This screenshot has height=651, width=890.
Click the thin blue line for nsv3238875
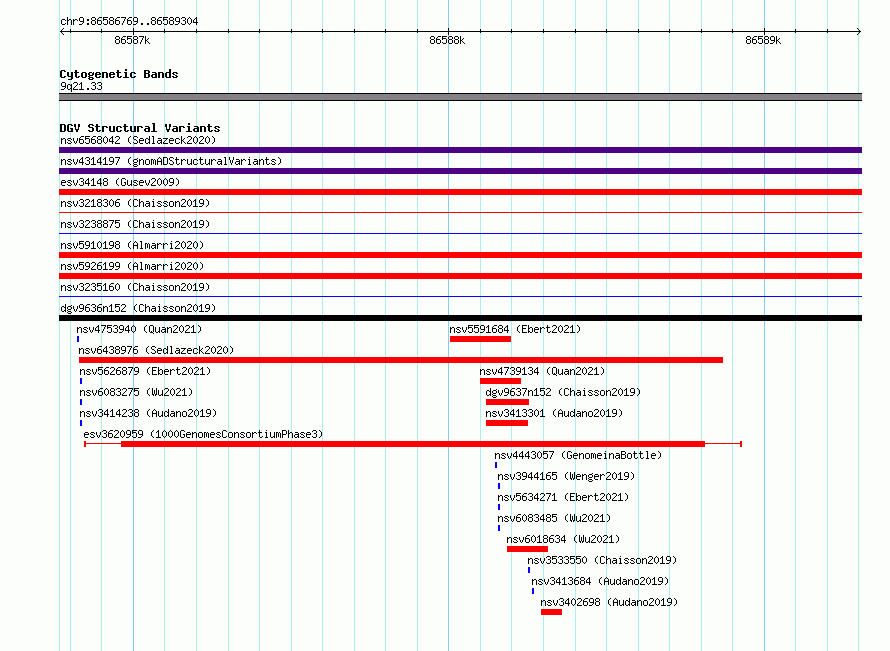460,234
